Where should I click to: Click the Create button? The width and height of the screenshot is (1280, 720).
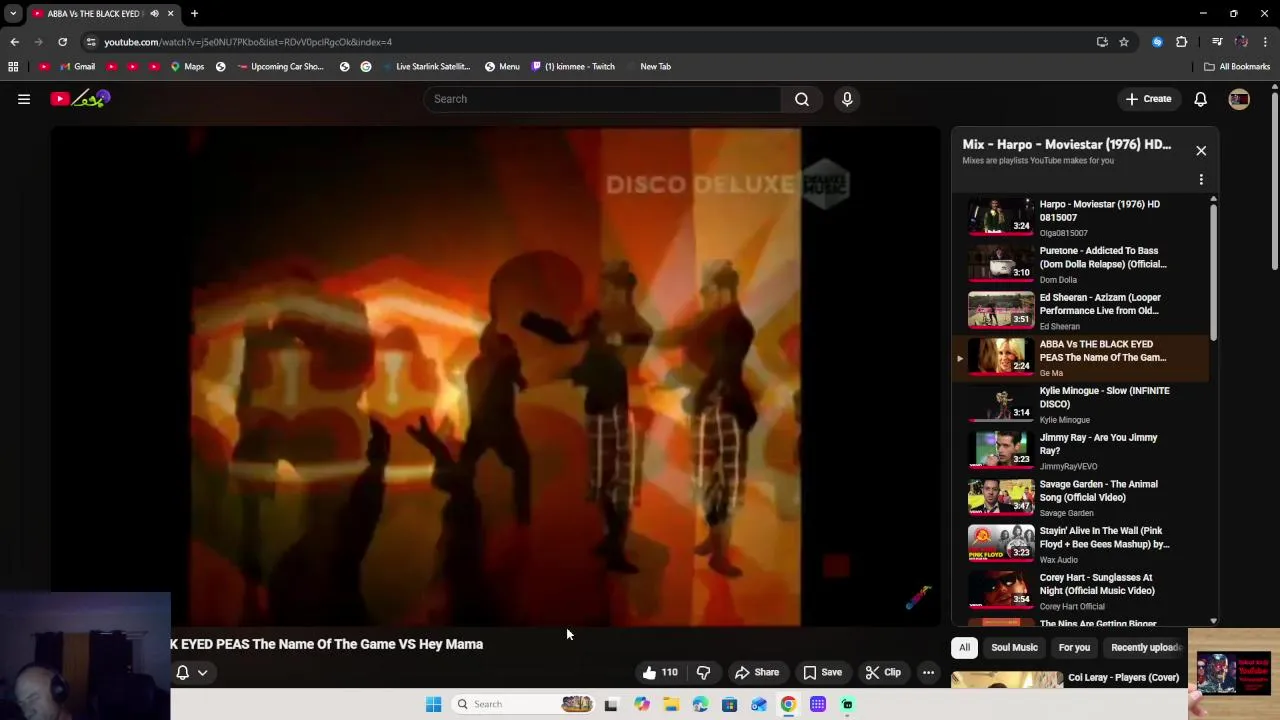[1148, 99]
